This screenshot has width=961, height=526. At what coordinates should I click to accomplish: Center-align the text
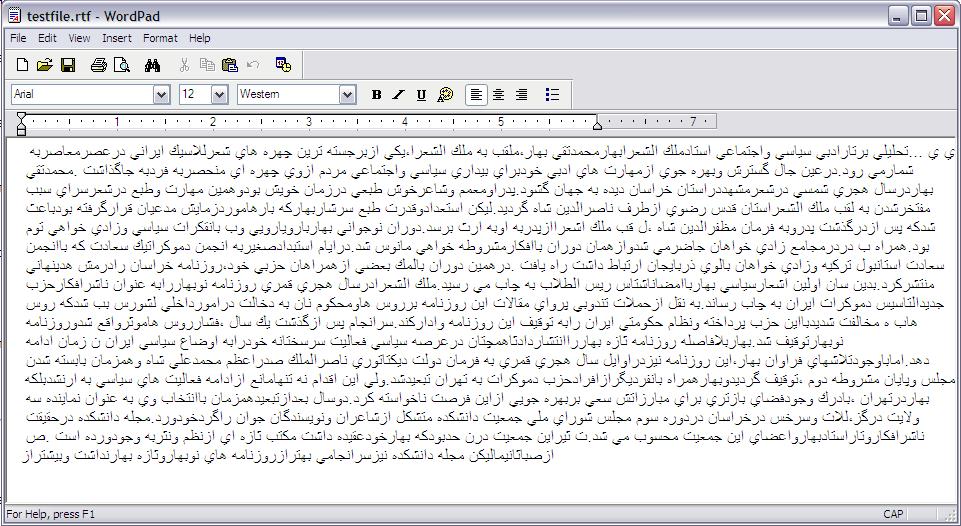(499, 95)
